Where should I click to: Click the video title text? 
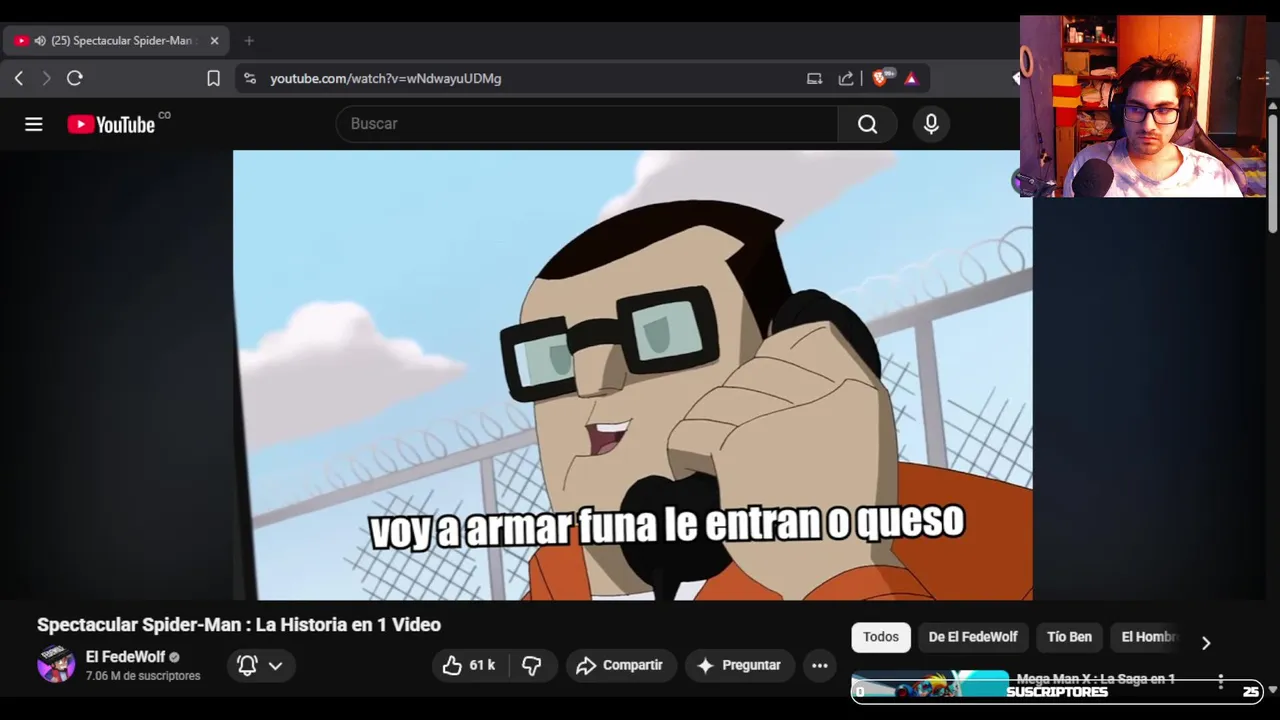pos(239,625)
